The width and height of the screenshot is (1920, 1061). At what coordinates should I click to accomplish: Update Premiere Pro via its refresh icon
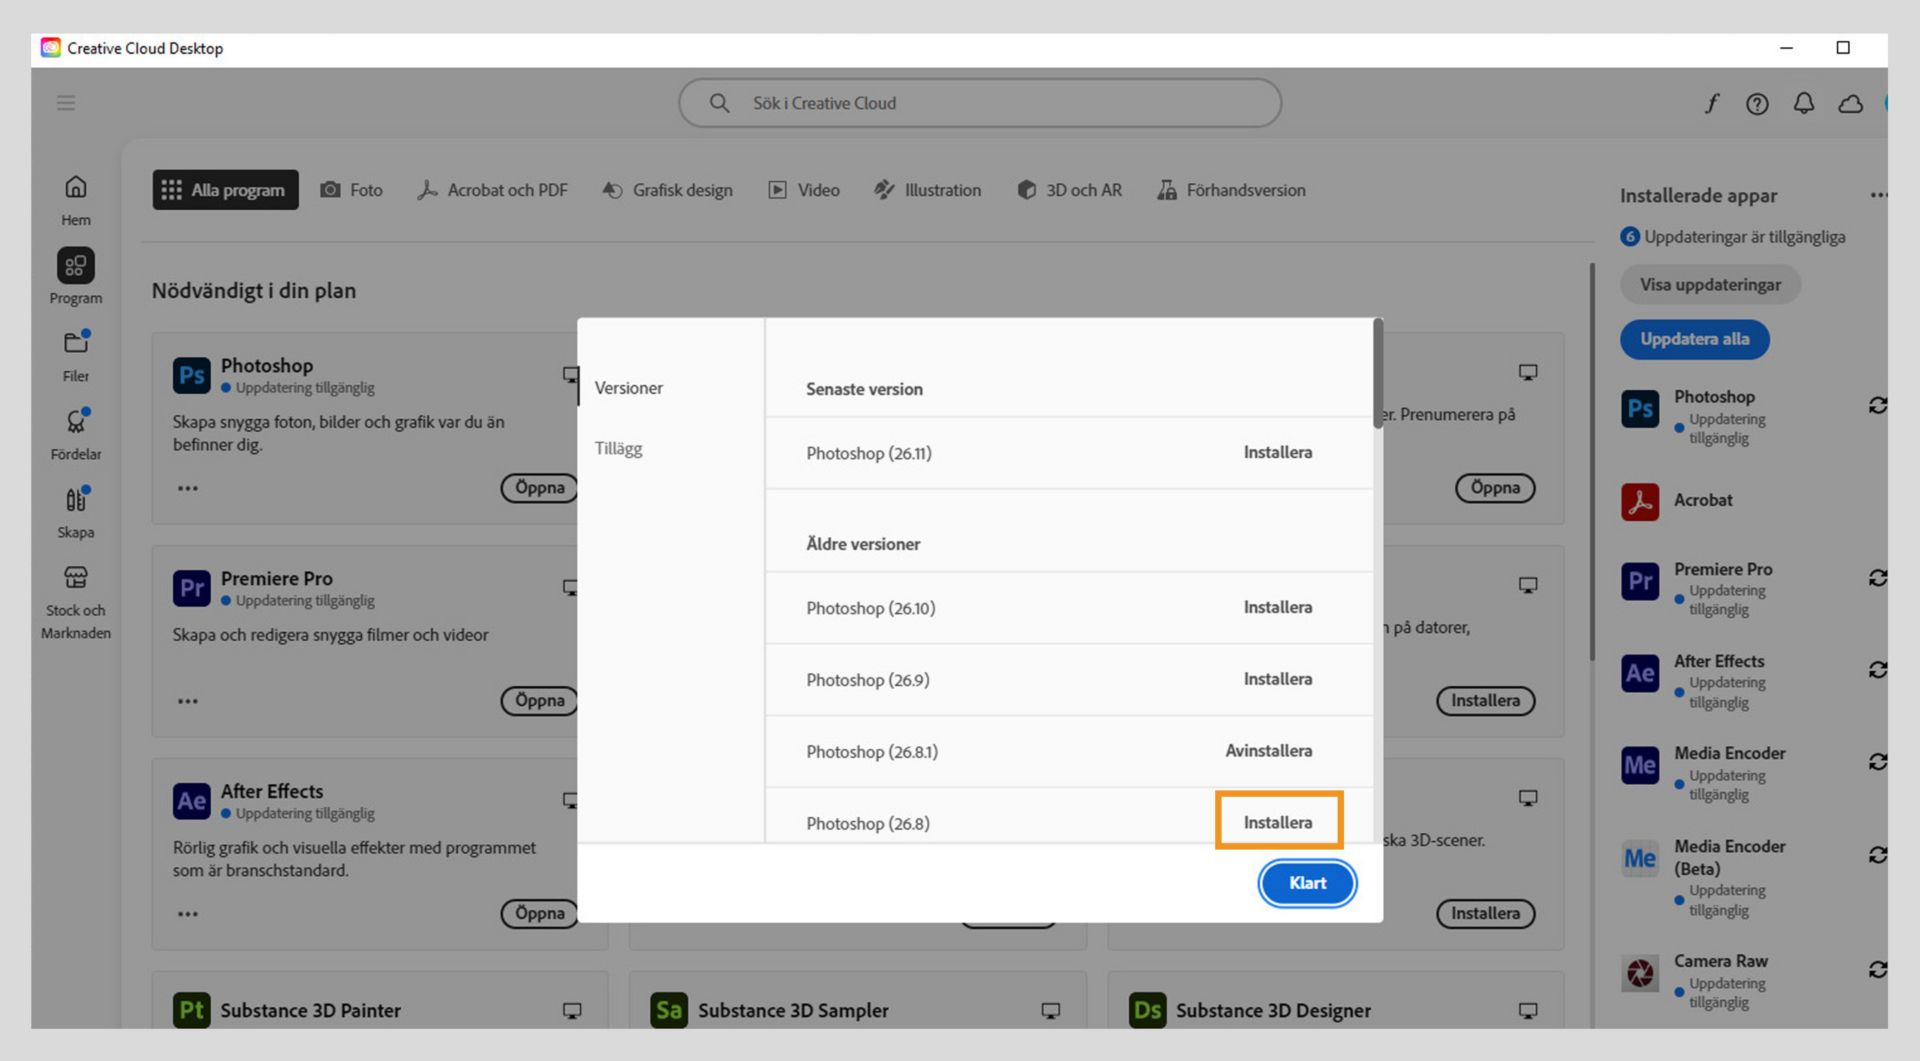click(1877, 578)
